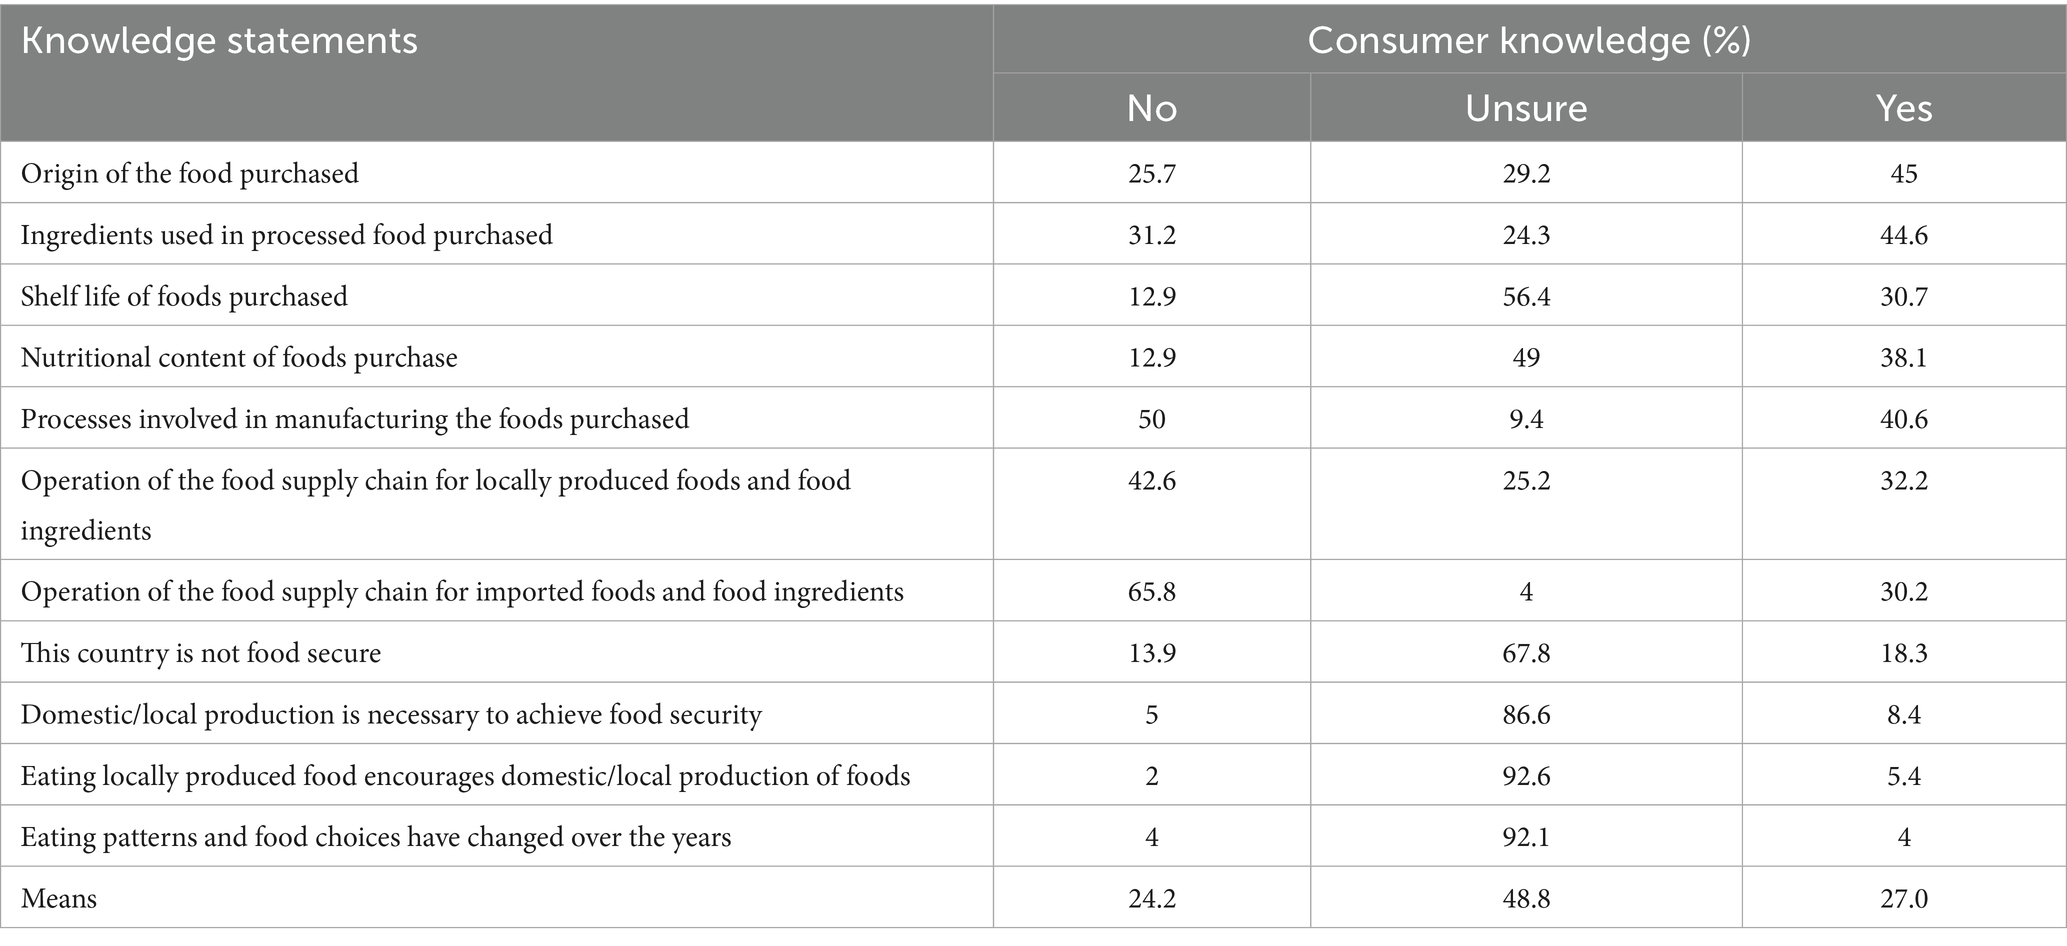Click the imported foods supply chain statement
The height and width of the screenshot is (946, 2067).
pos(462,592)
